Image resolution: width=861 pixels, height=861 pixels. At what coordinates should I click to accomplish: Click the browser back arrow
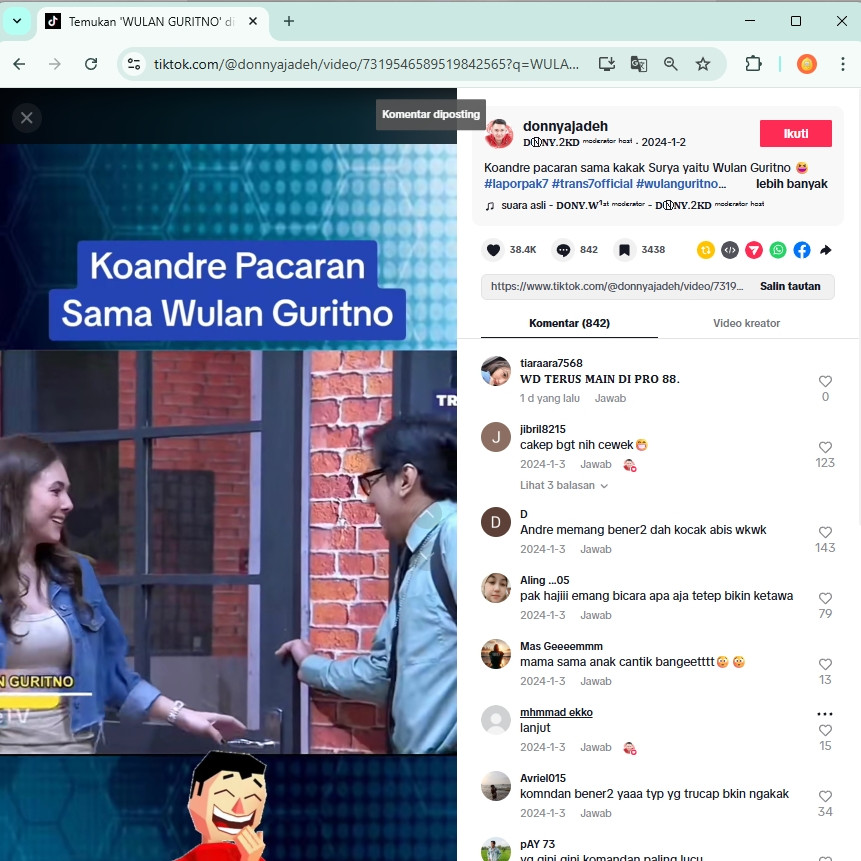coord(19,64)
